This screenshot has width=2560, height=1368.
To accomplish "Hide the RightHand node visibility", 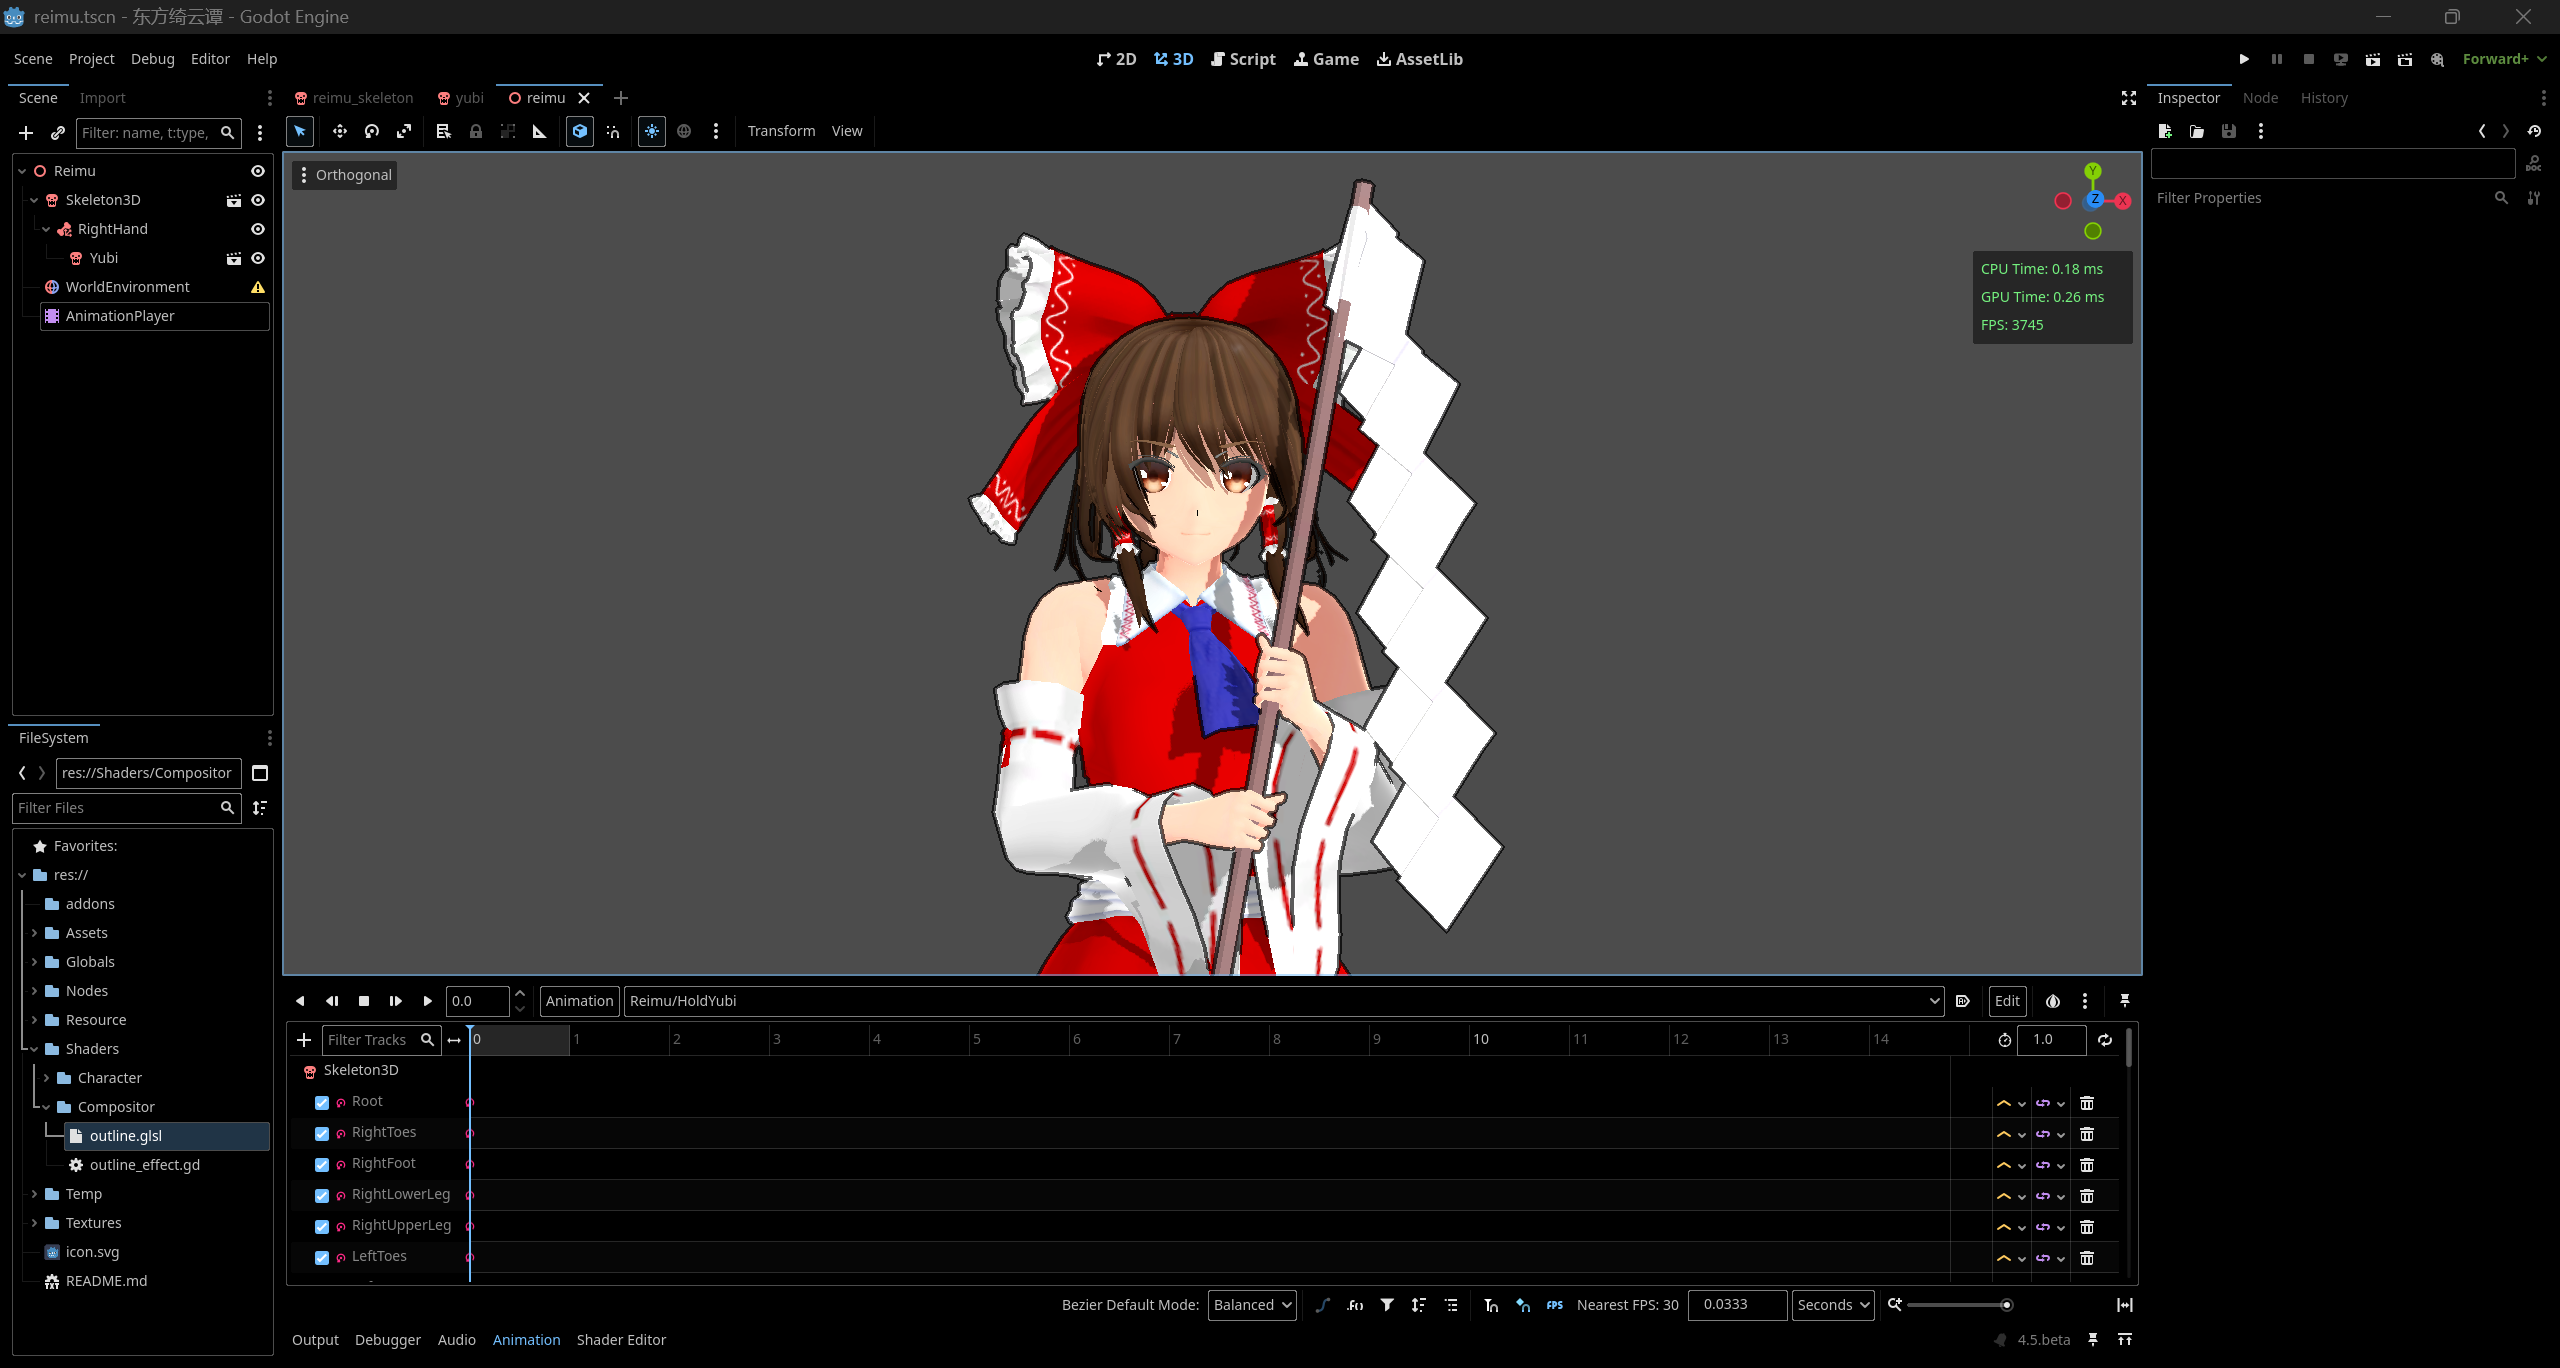I will pos(258,229).
